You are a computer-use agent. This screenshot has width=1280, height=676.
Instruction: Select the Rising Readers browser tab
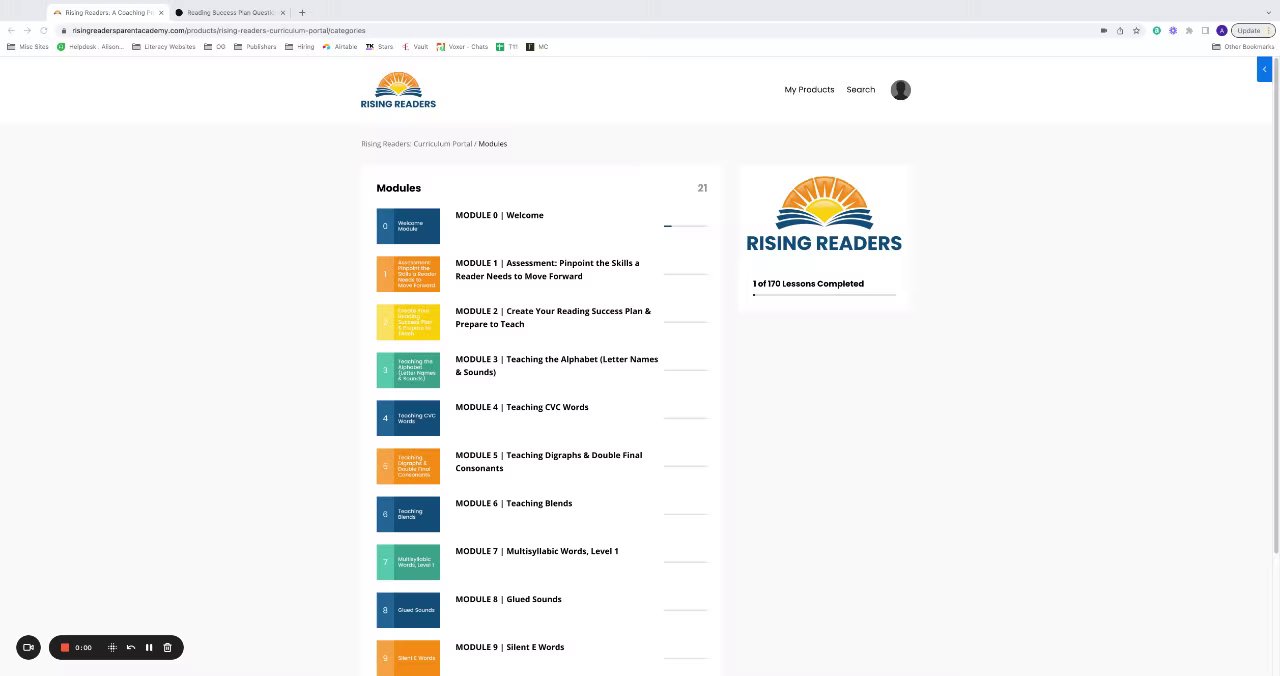[108, 13]
